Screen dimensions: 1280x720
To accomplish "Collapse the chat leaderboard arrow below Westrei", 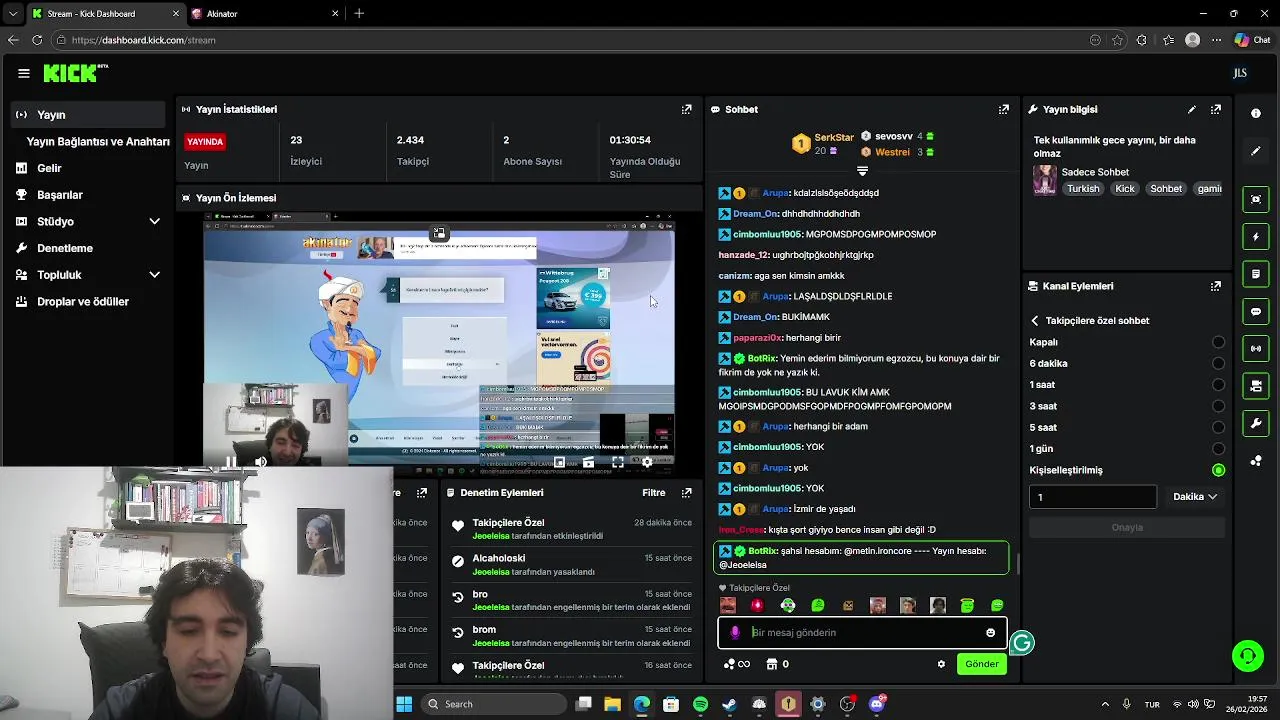I will click(862, 172).
